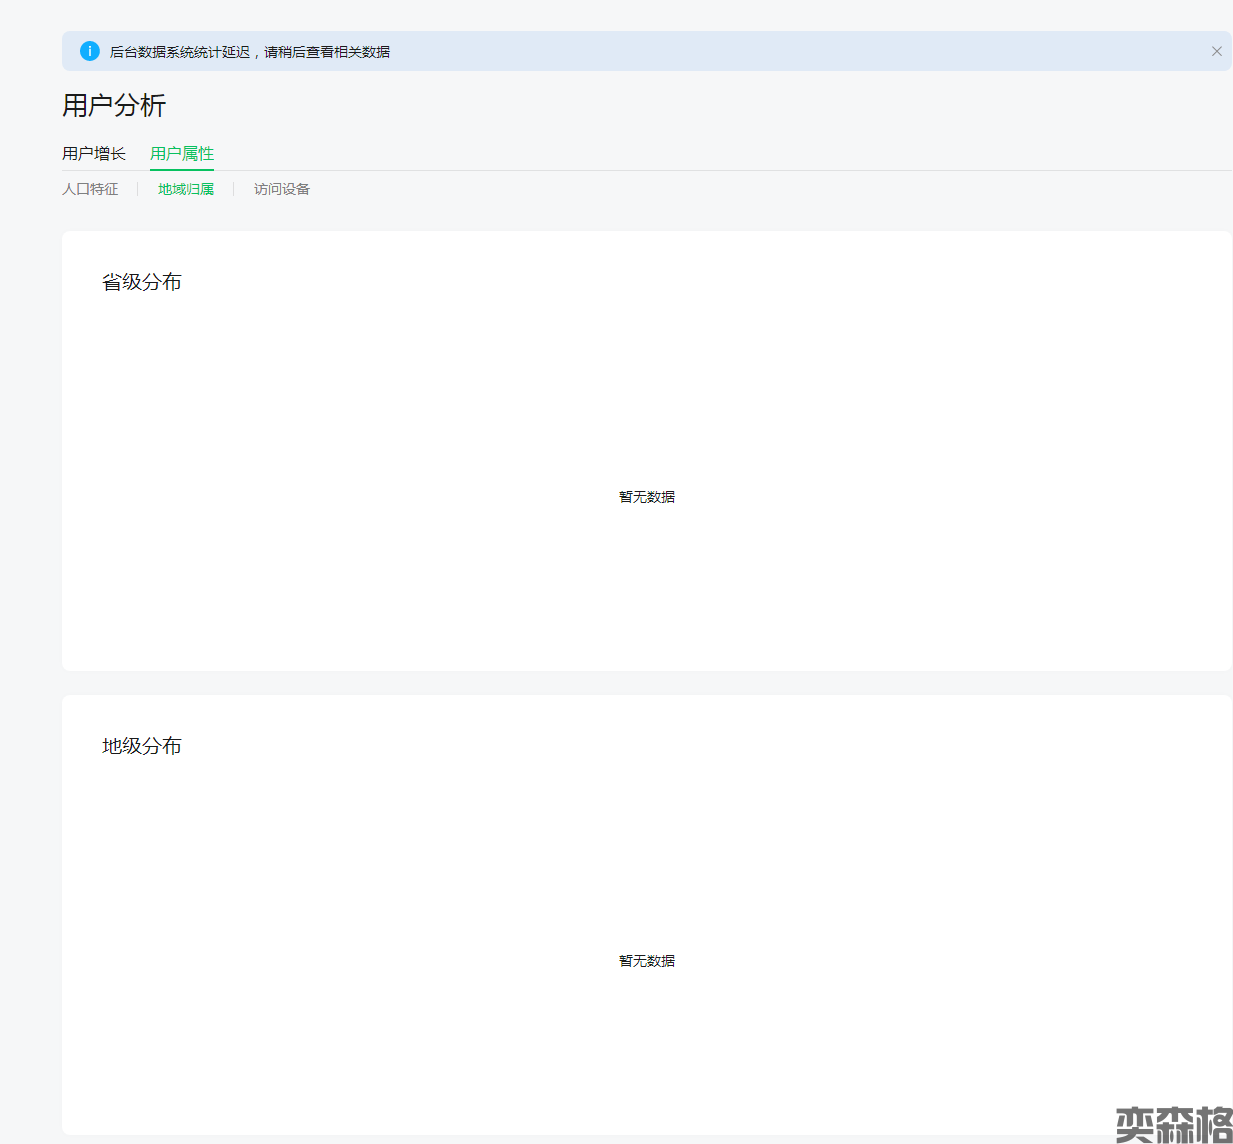Screen dimensions: 1233x1144
Task: Click divider between 人口特征 and 地域归属
Action: (138, 189)
